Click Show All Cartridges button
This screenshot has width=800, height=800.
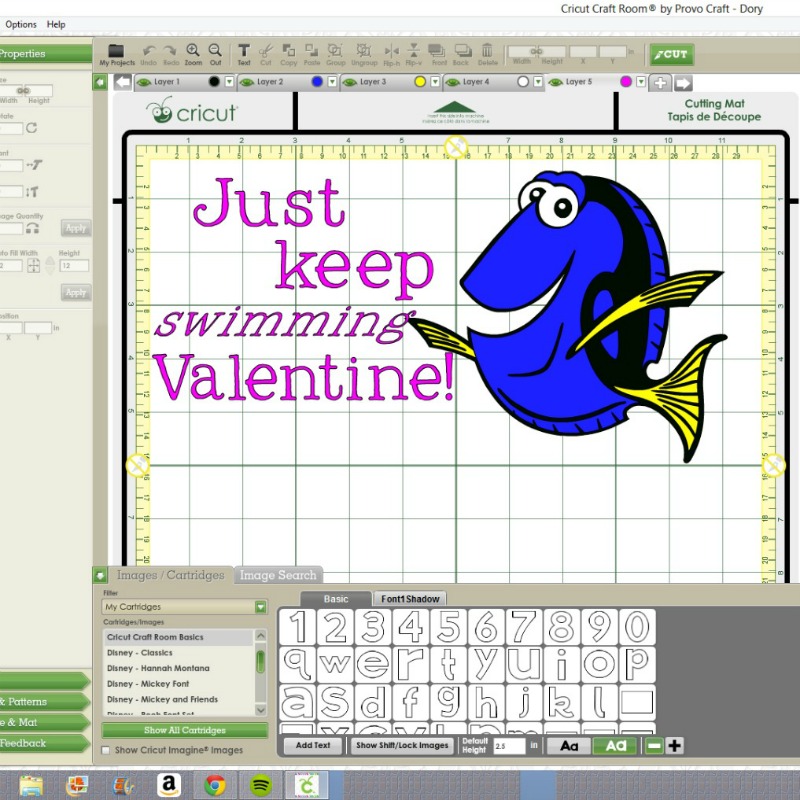pos(185,730)
